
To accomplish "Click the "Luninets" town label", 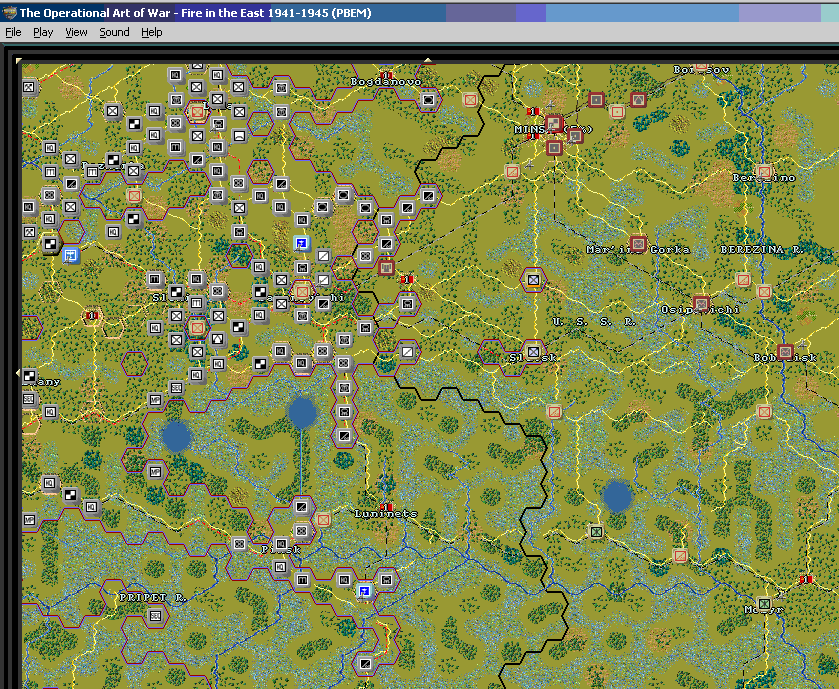I will [x=386, y=514].
